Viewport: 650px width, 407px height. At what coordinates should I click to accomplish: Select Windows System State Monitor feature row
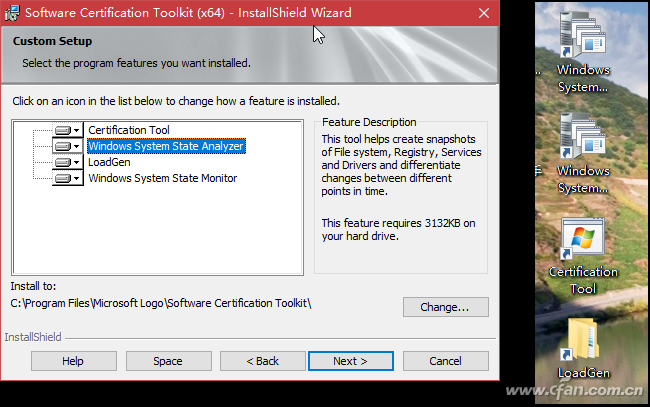pos(162,178)
